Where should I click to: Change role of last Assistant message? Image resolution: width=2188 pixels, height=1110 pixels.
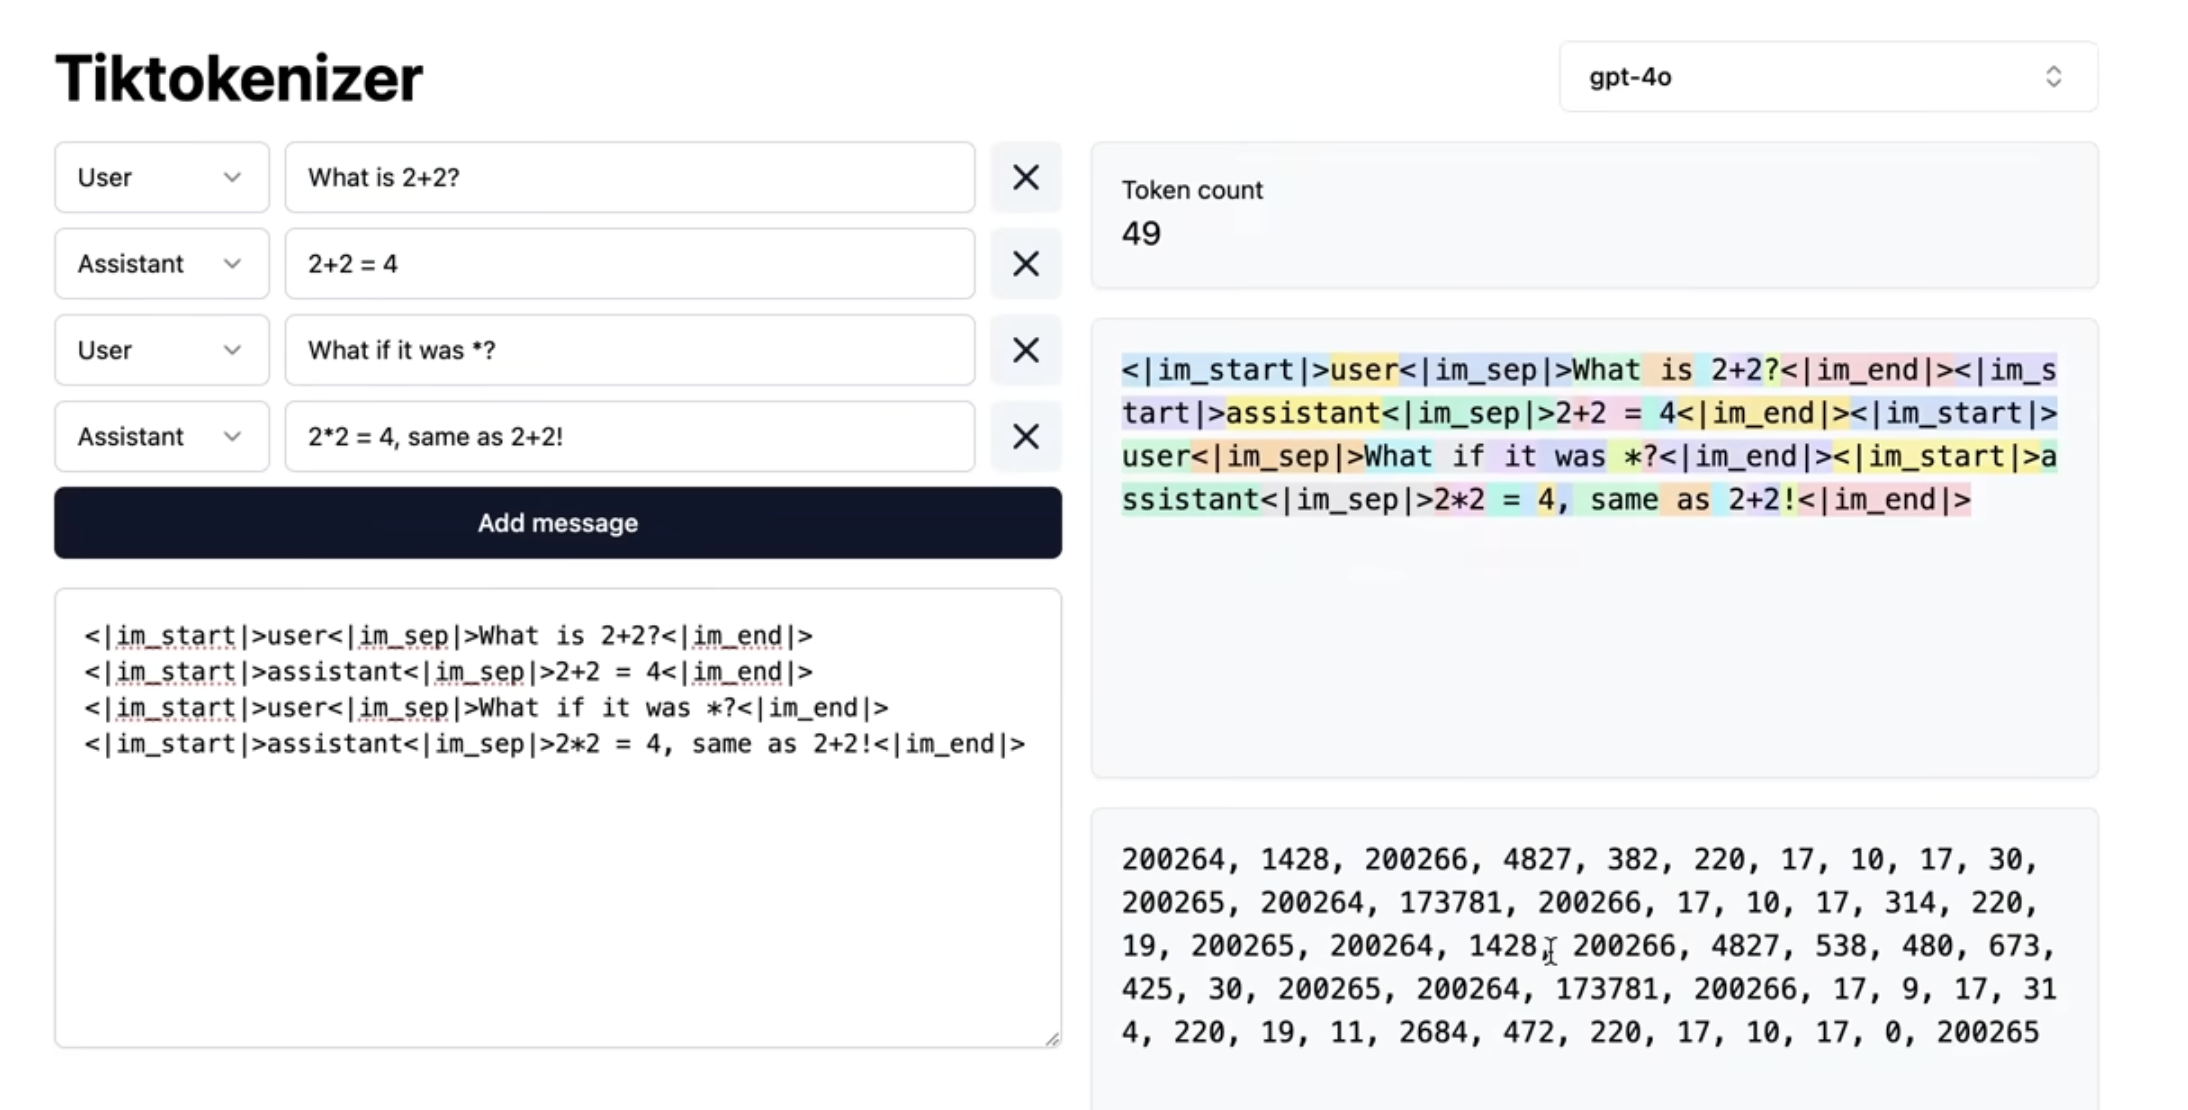(162, 437)
